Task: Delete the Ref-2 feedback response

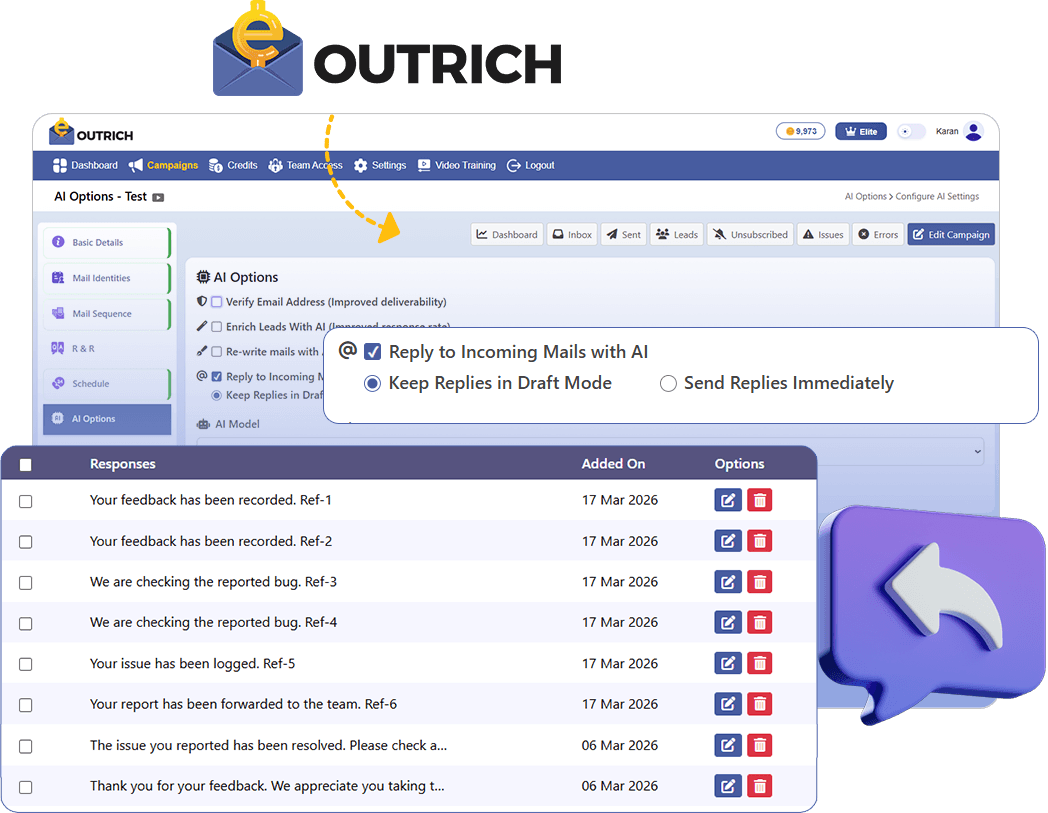Action: pos(760,541)
